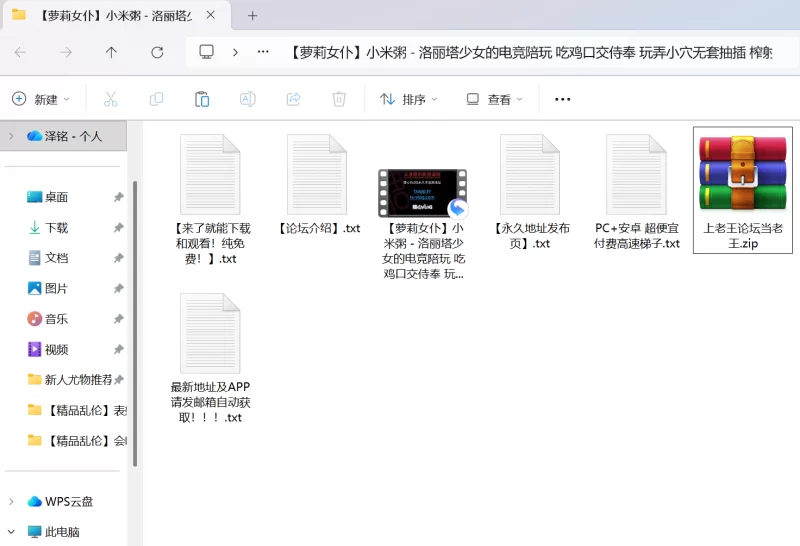Select 图片 in the navigation pane
The height and width of the screenshot is (546, 800).
56,289
